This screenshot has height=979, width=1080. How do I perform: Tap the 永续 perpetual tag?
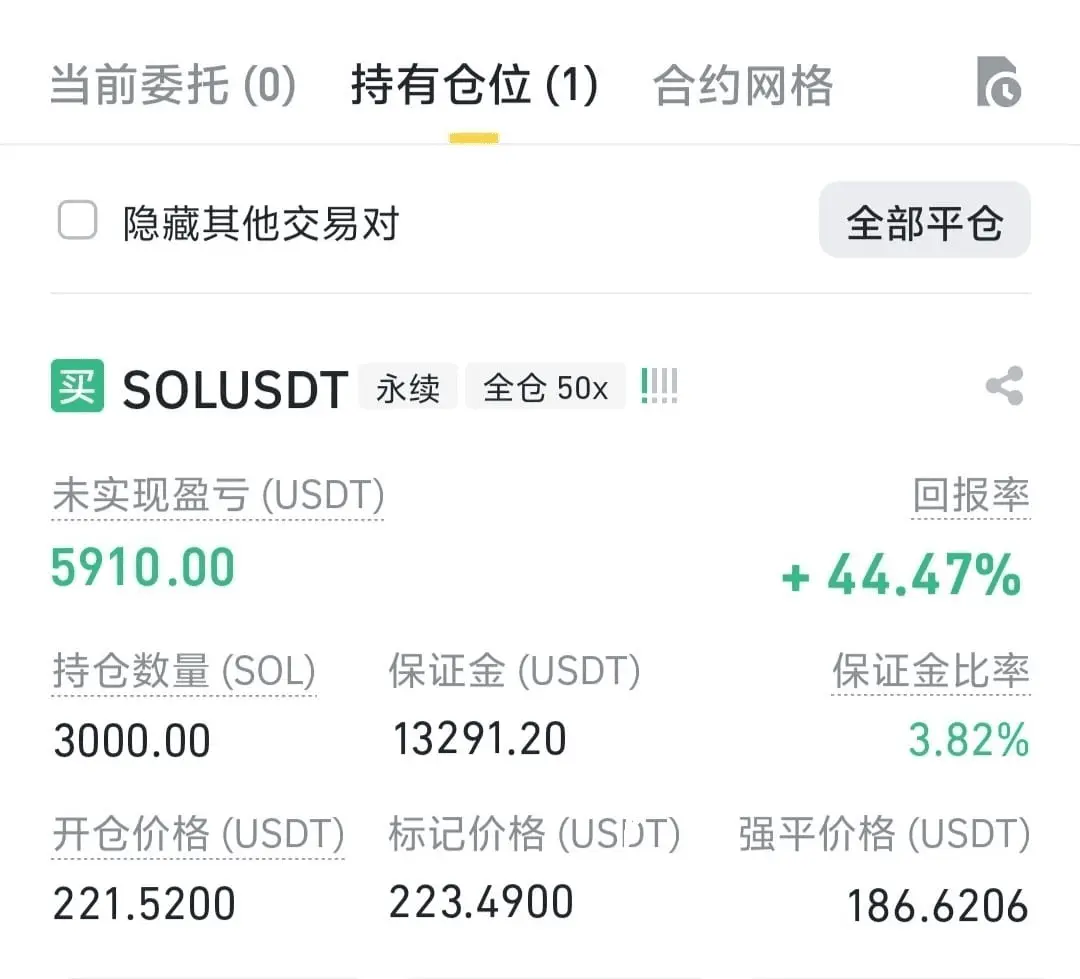(408, 387)
